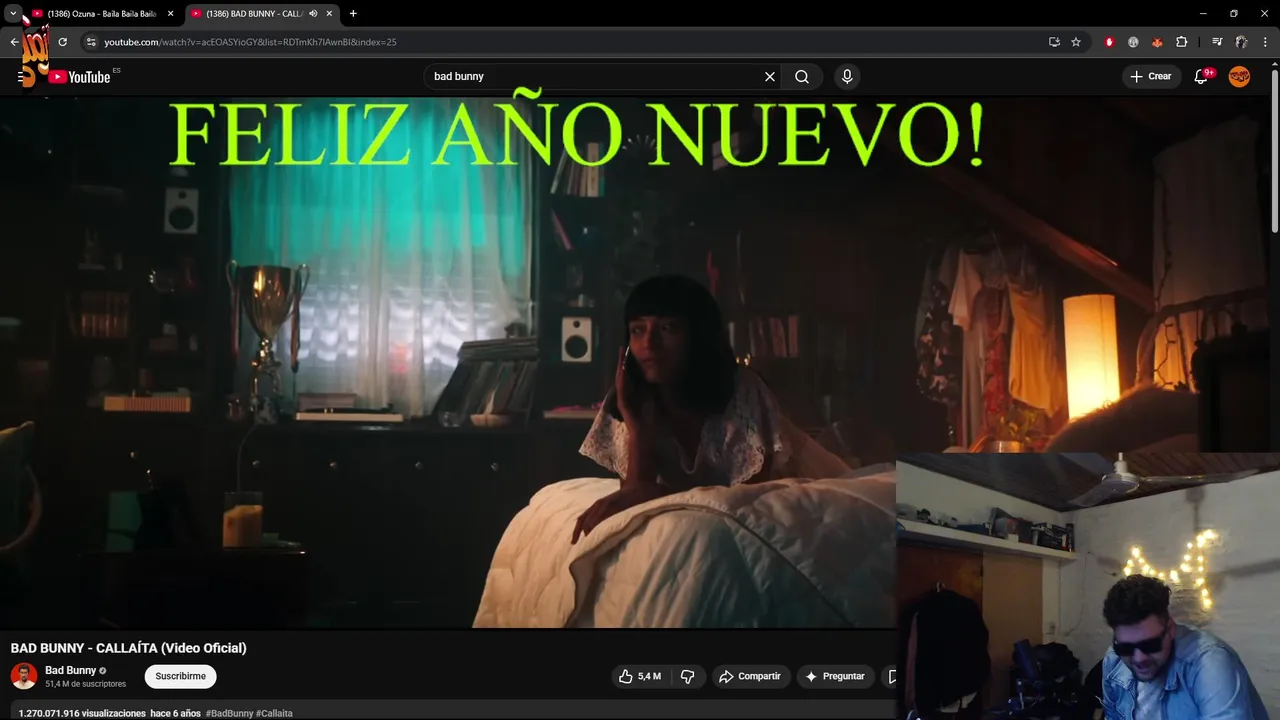Open the red hand ad blocker extension
The width and height of the screenshot is (1280, 720).
[x=1109, y=42]
